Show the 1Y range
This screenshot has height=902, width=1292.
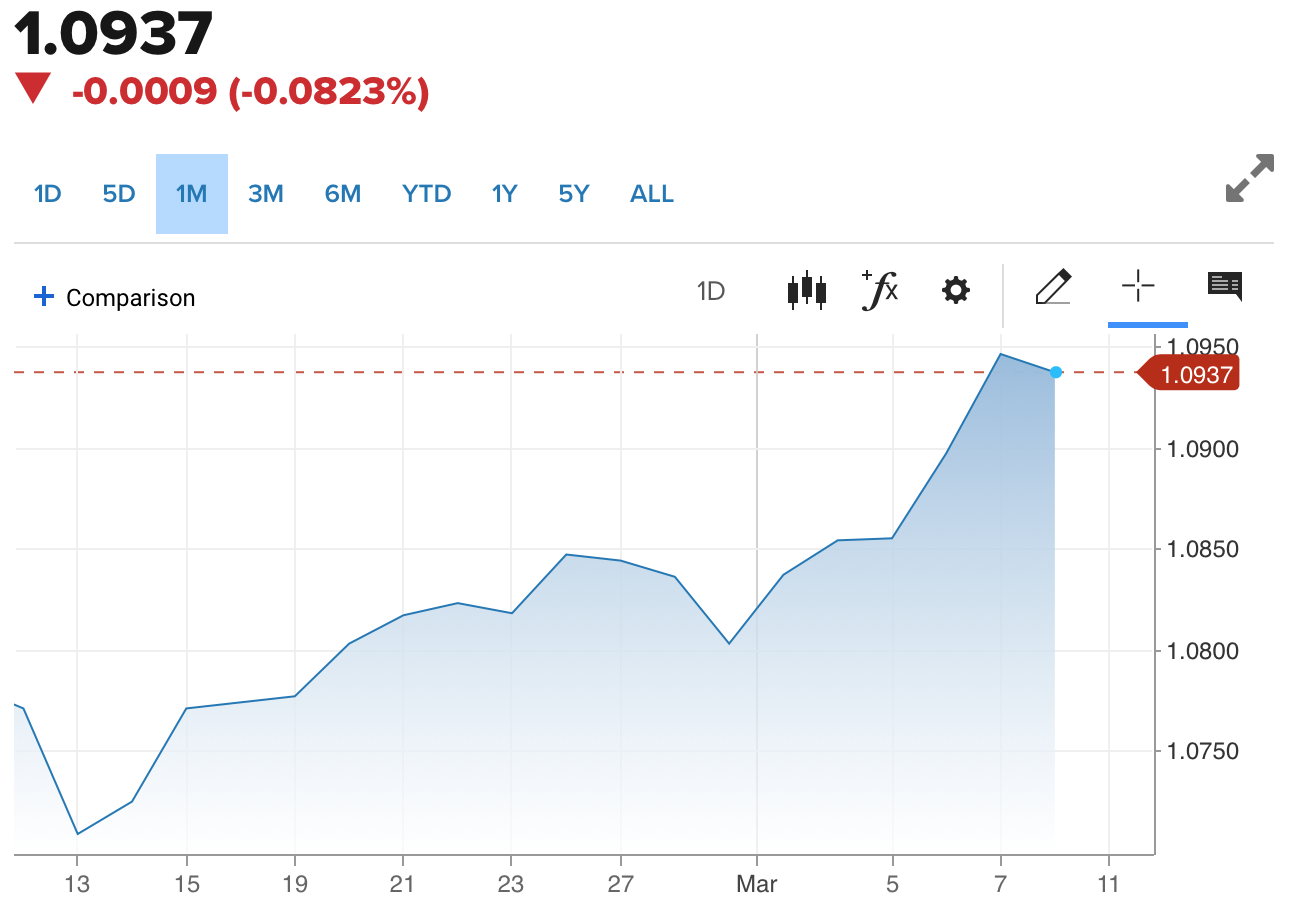tap(505, 194)
